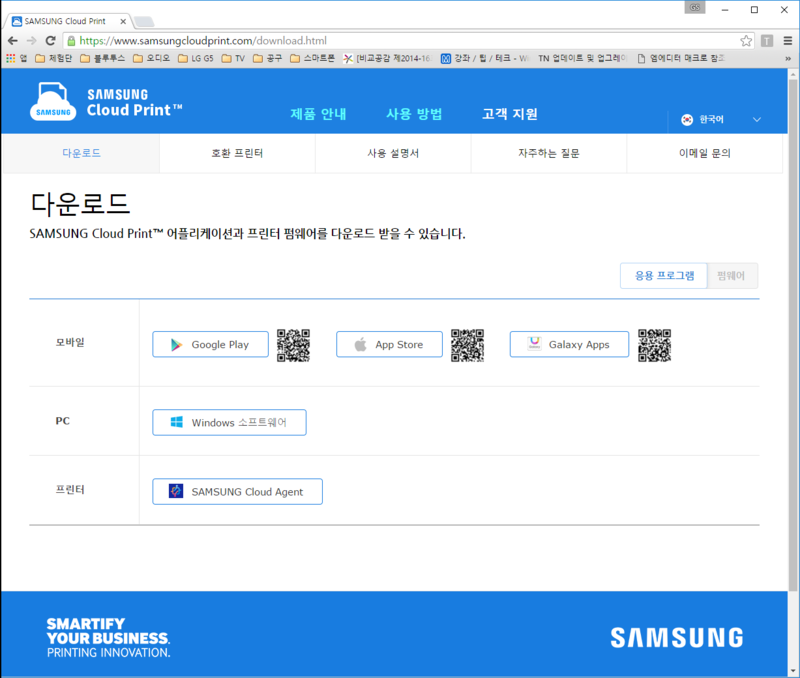
Task: Open the 오디오 bookmark folder
Action: (x=152, y=59)
